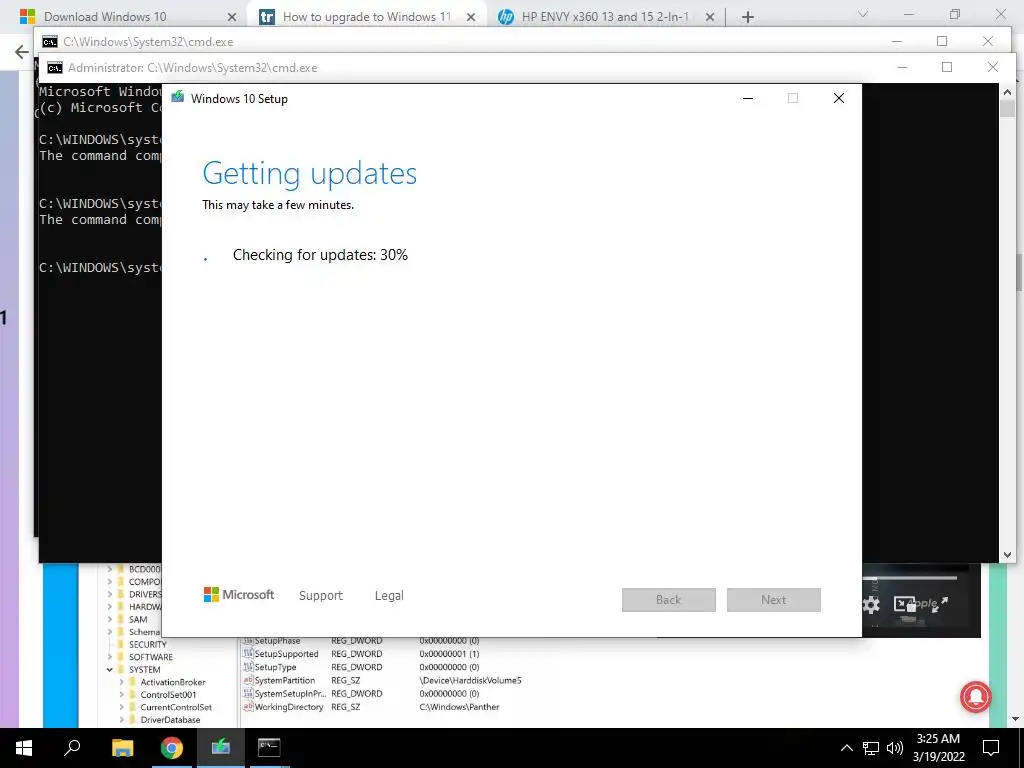Viewport: 1024px width, 768px height.
Task: Select the SystemSetupInPr... registry value
Action: (289, 694)
